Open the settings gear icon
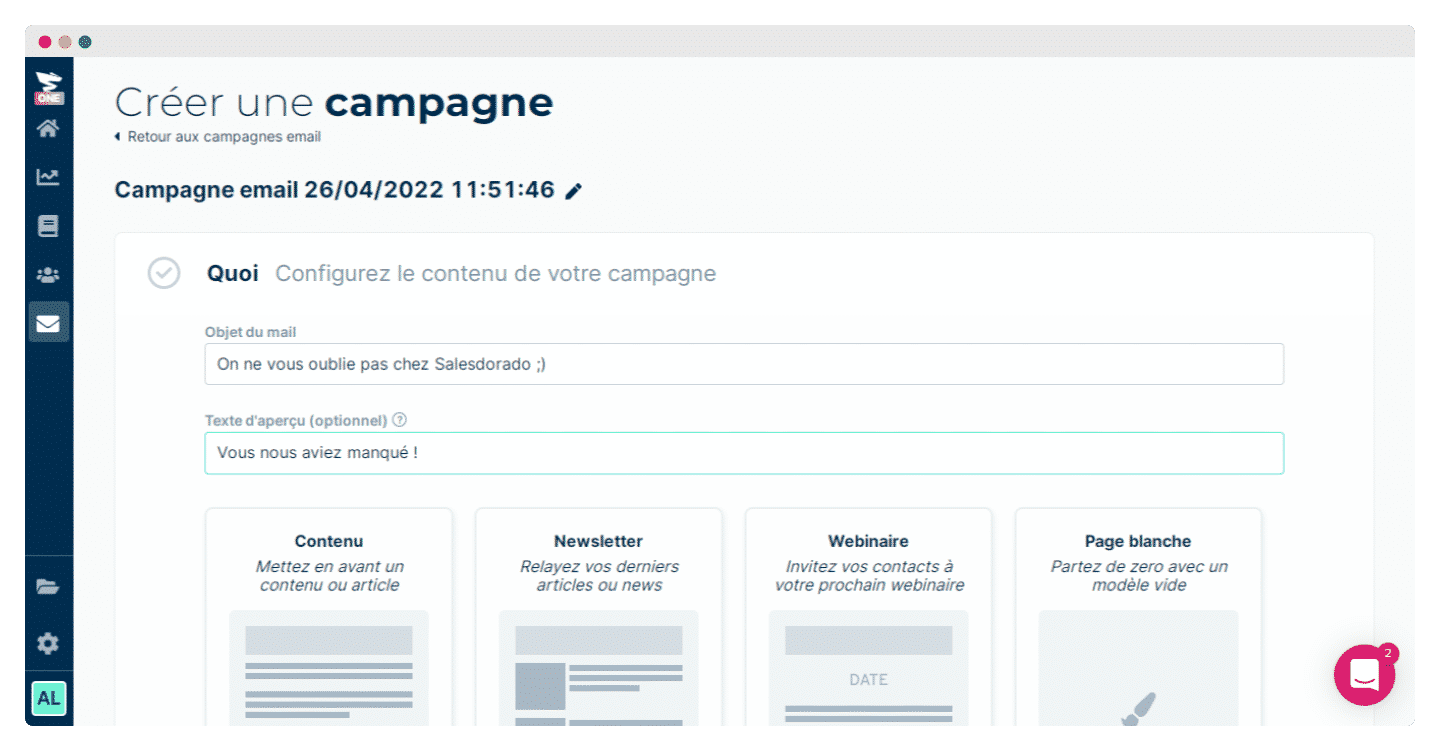The height and width of the screenshot is (751, 1440). (x=48, y=643)
